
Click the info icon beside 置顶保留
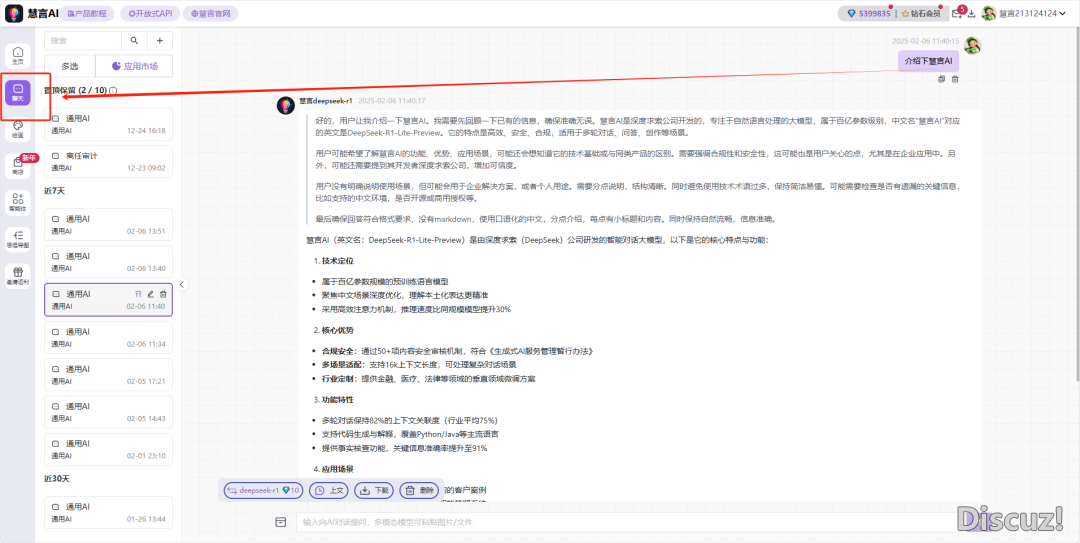[113, 90]
